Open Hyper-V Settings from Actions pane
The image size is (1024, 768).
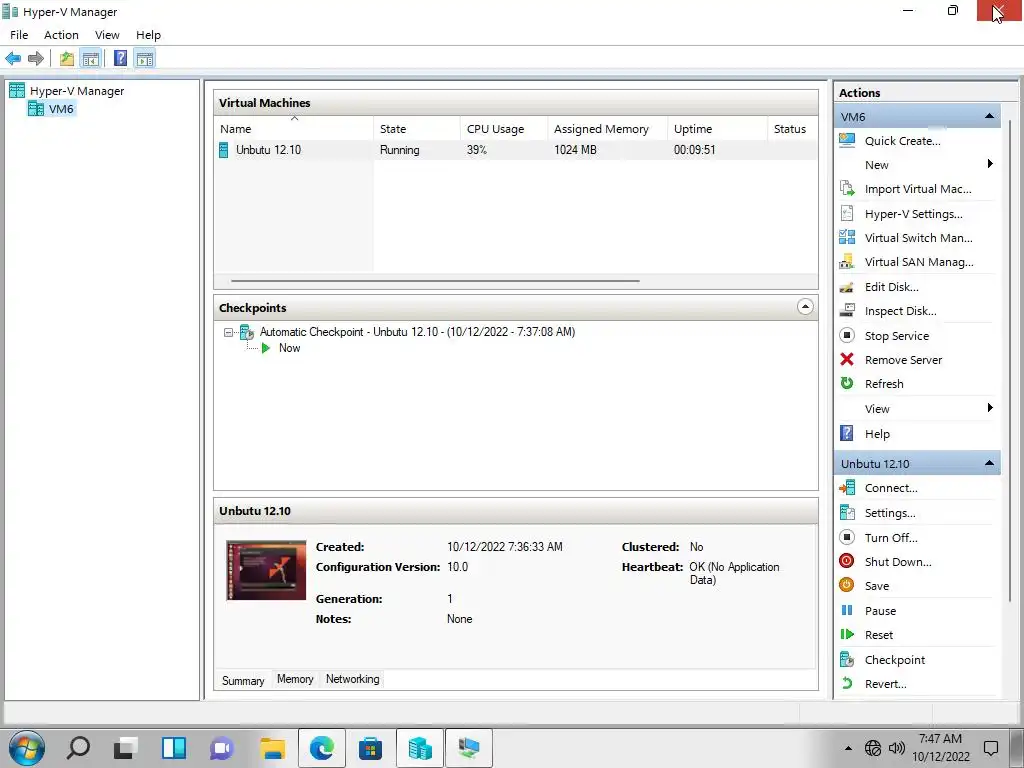tap(913, 214)
